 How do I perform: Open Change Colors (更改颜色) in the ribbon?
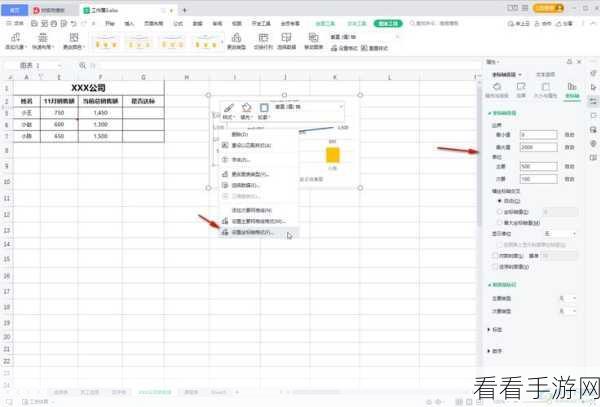(x=73, y=41)
